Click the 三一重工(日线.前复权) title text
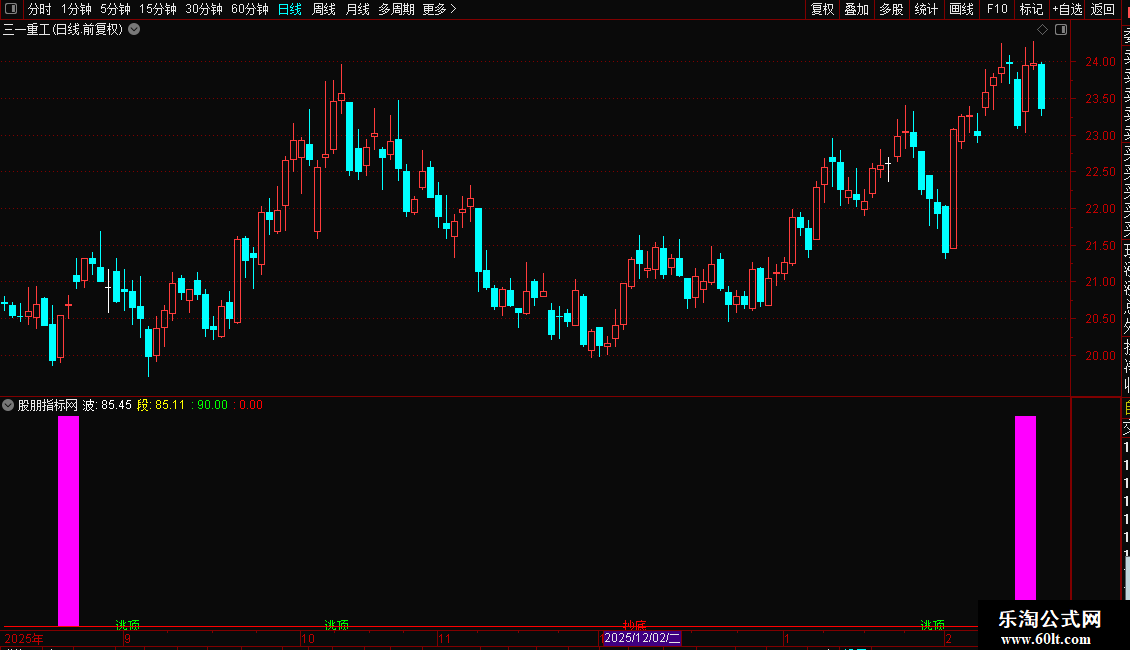The width and height of the screenshot is (1130, 650). 63,30
